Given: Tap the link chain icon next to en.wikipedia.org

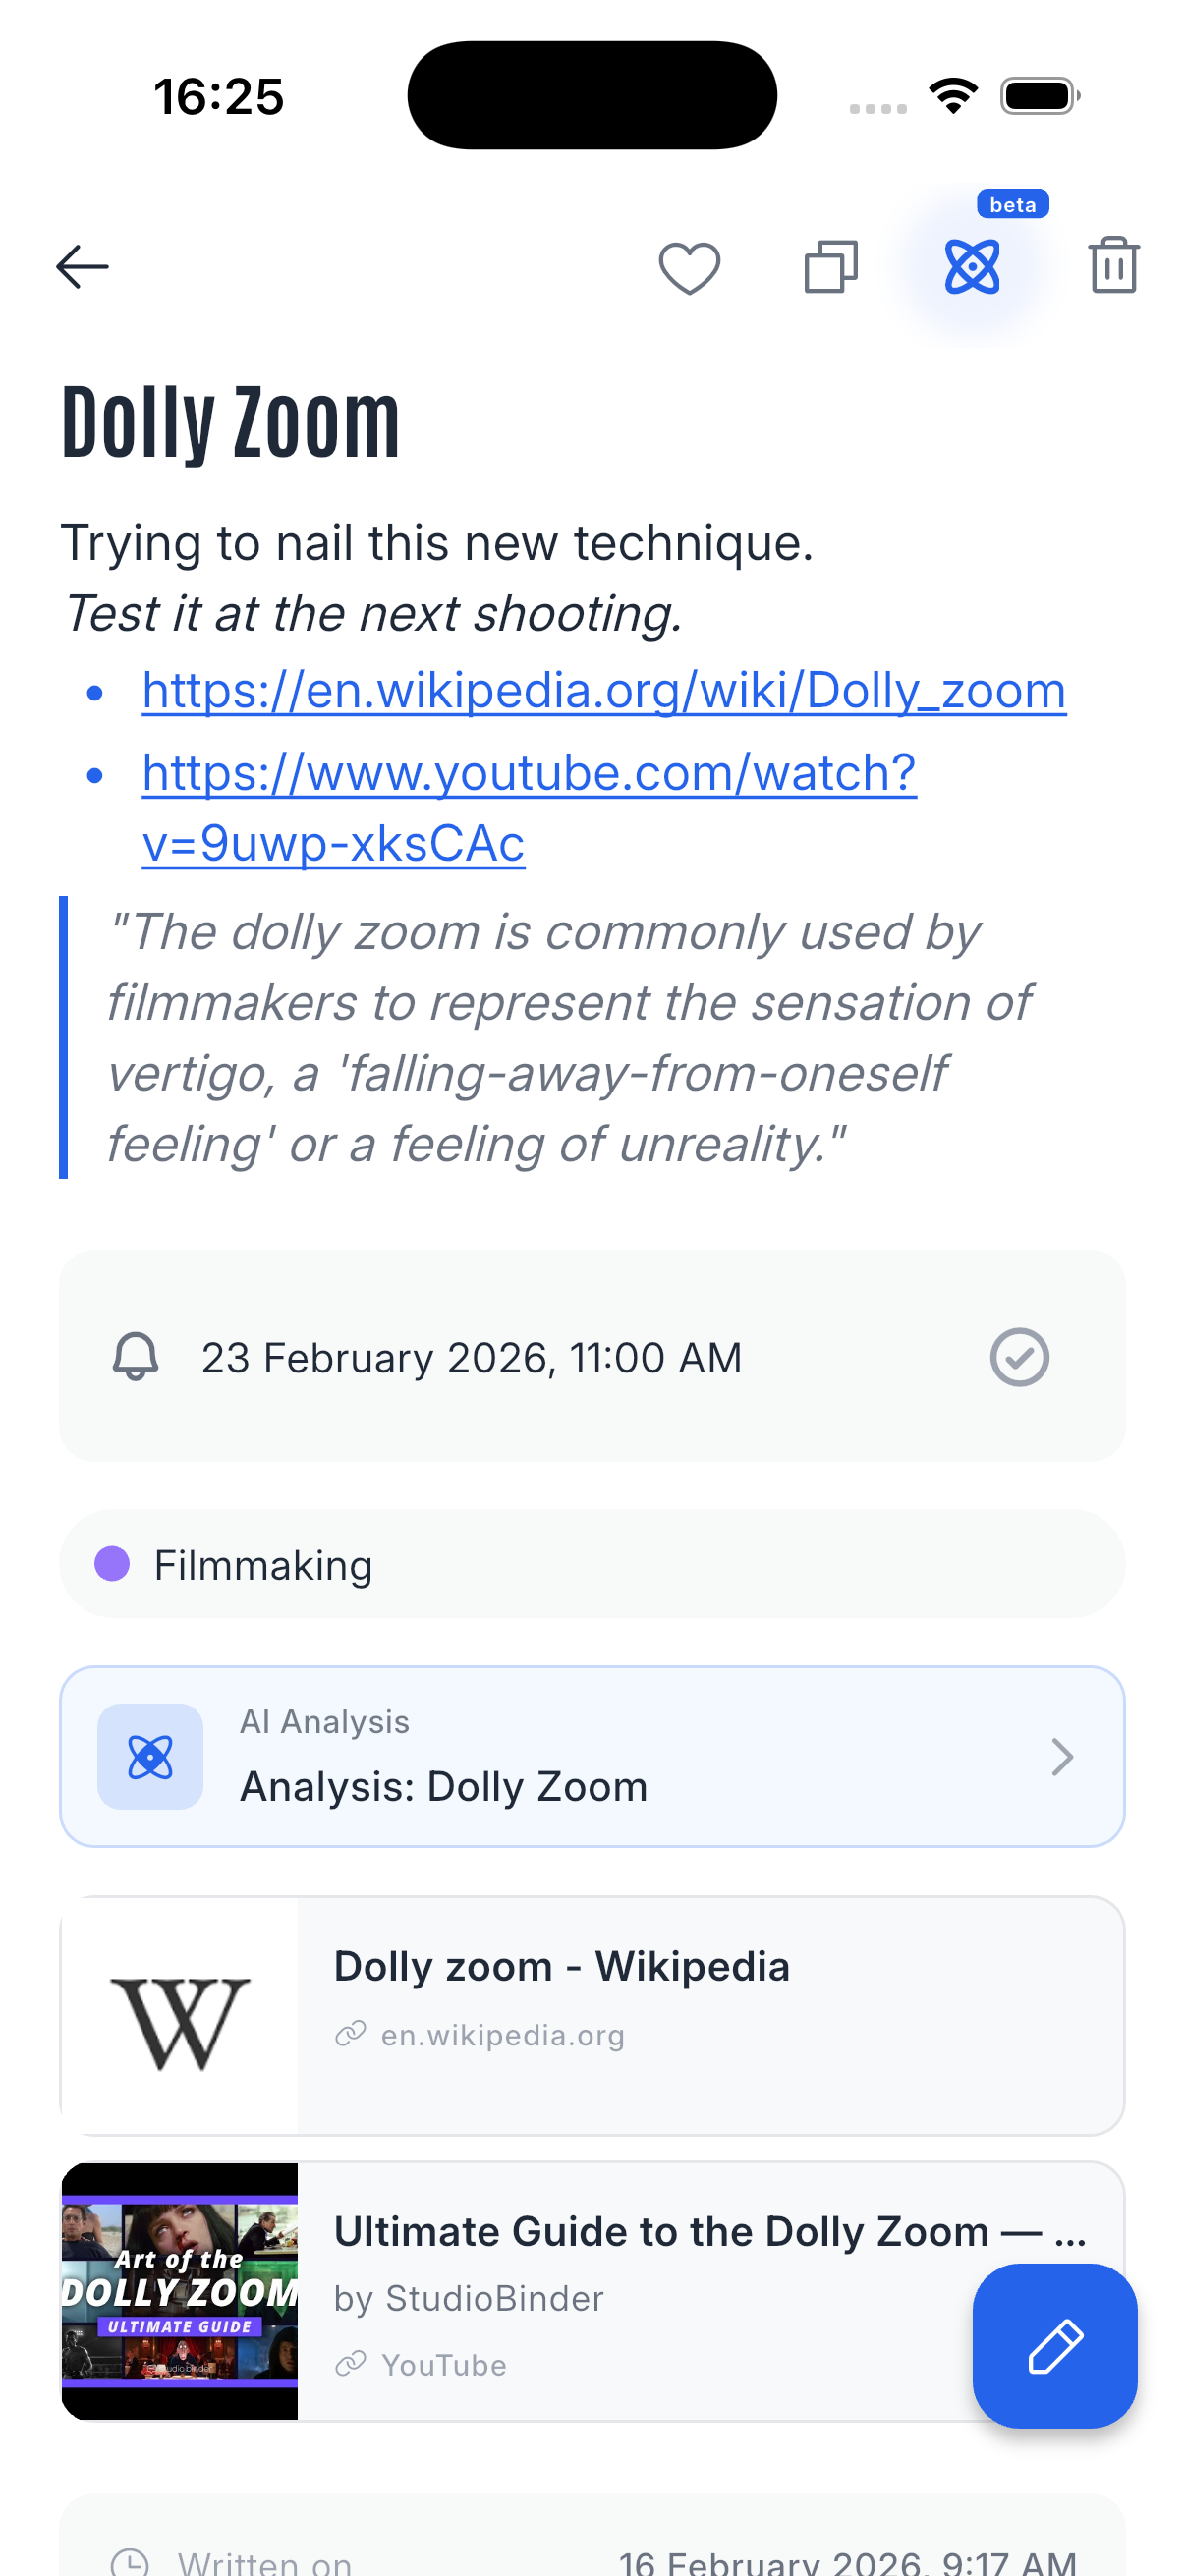Looking at the screenshot, I should [352, 2034].
